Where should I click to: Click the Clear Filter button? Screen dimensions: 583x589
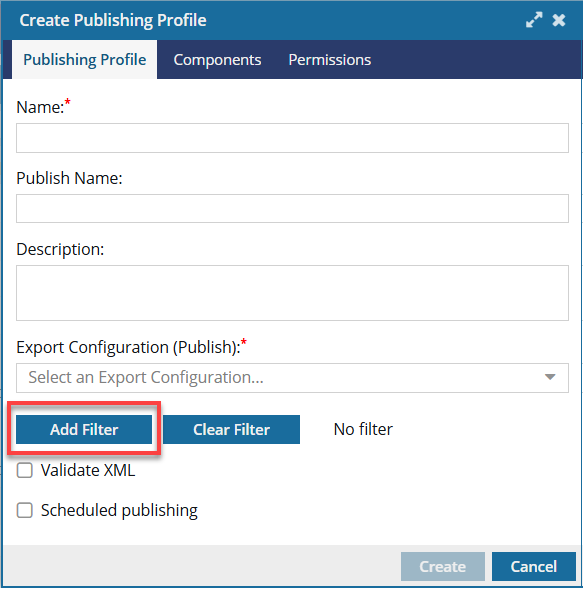(x=231, y=429)
